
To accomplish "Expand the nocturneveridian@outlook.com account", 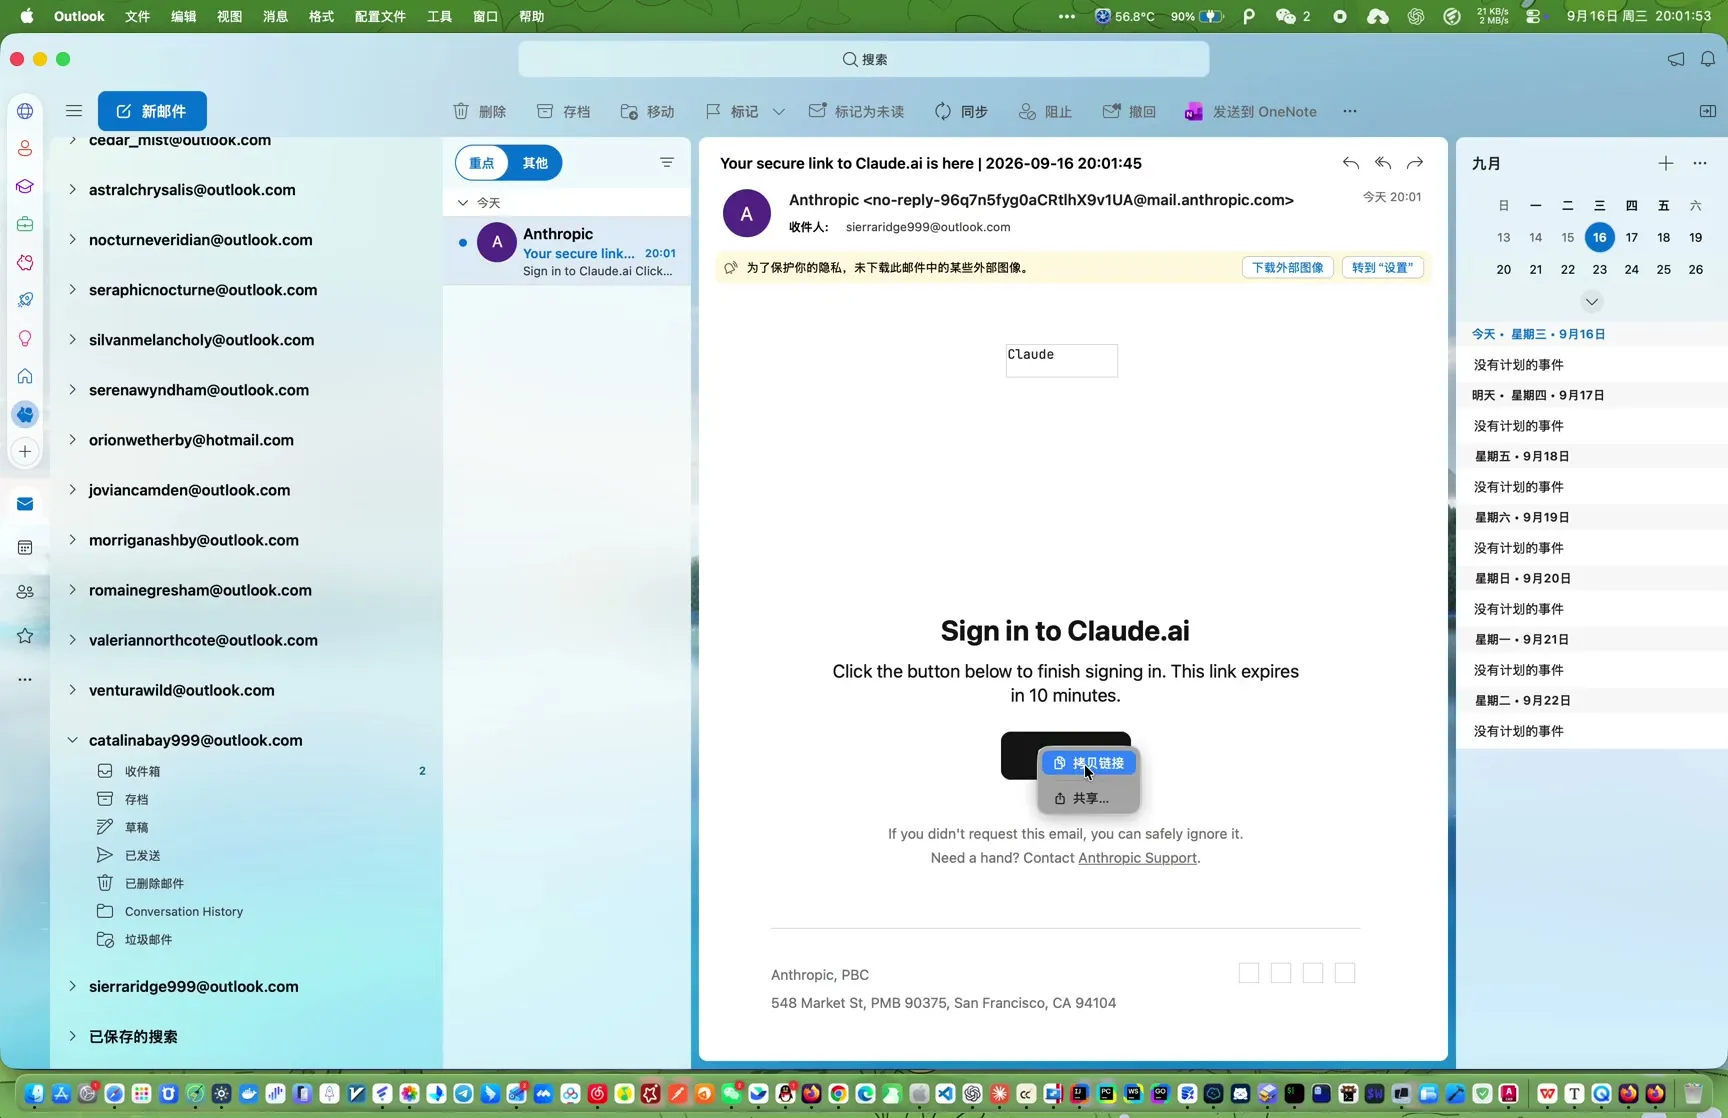I will click(x=72, y=240).
